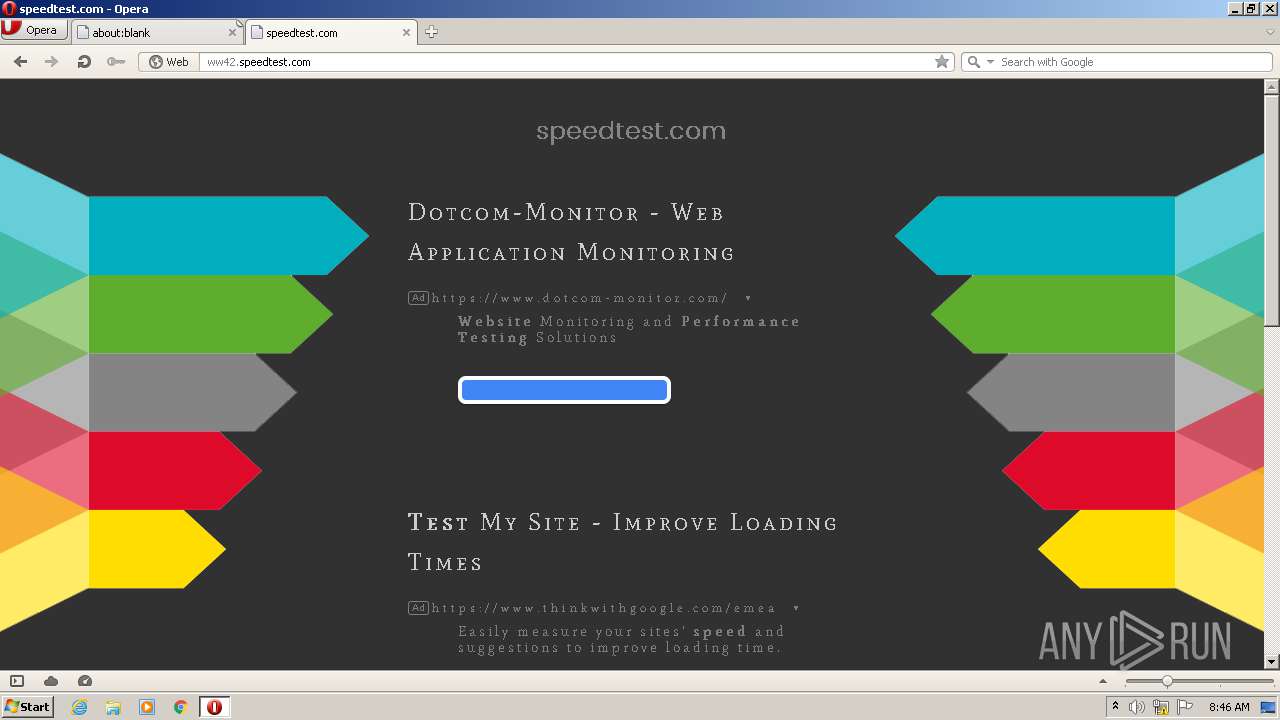The height and width of the screenshot is (720, 1280).
Task: Go forward with the forward arrow
Action: 52,62
